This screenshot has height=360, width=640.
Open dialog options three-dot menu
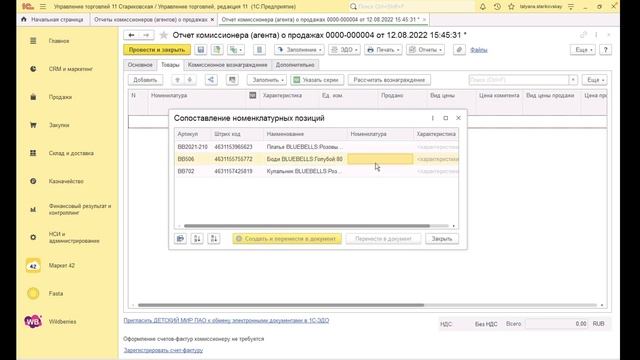pyautogui.click(x=433, y=118)
